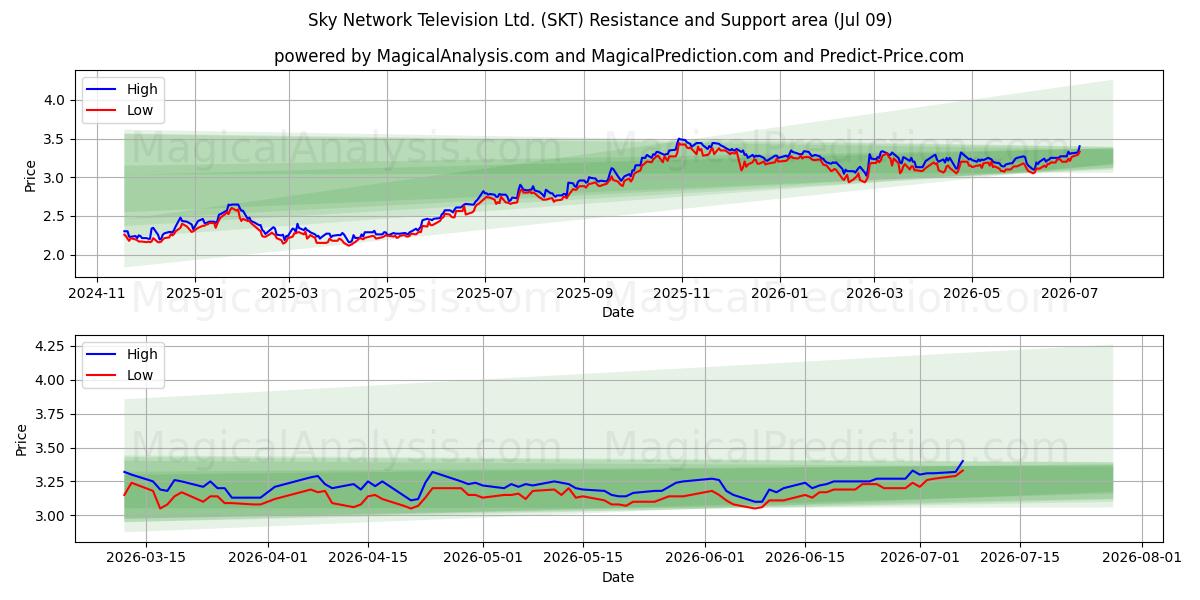Click the '2025-05' tick label
The height and width of the screenshot is (600, 1200).
[387, 293]
